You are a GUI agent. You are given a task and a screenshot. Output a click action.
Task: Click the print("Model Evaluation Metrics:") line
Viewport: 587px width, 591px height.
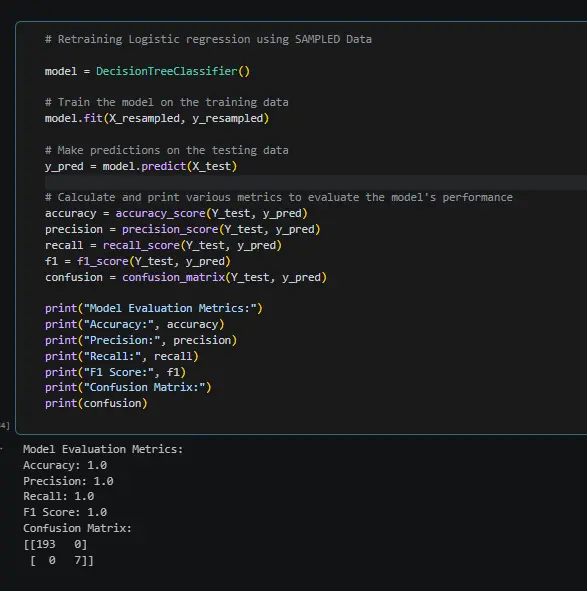point(153,308)
